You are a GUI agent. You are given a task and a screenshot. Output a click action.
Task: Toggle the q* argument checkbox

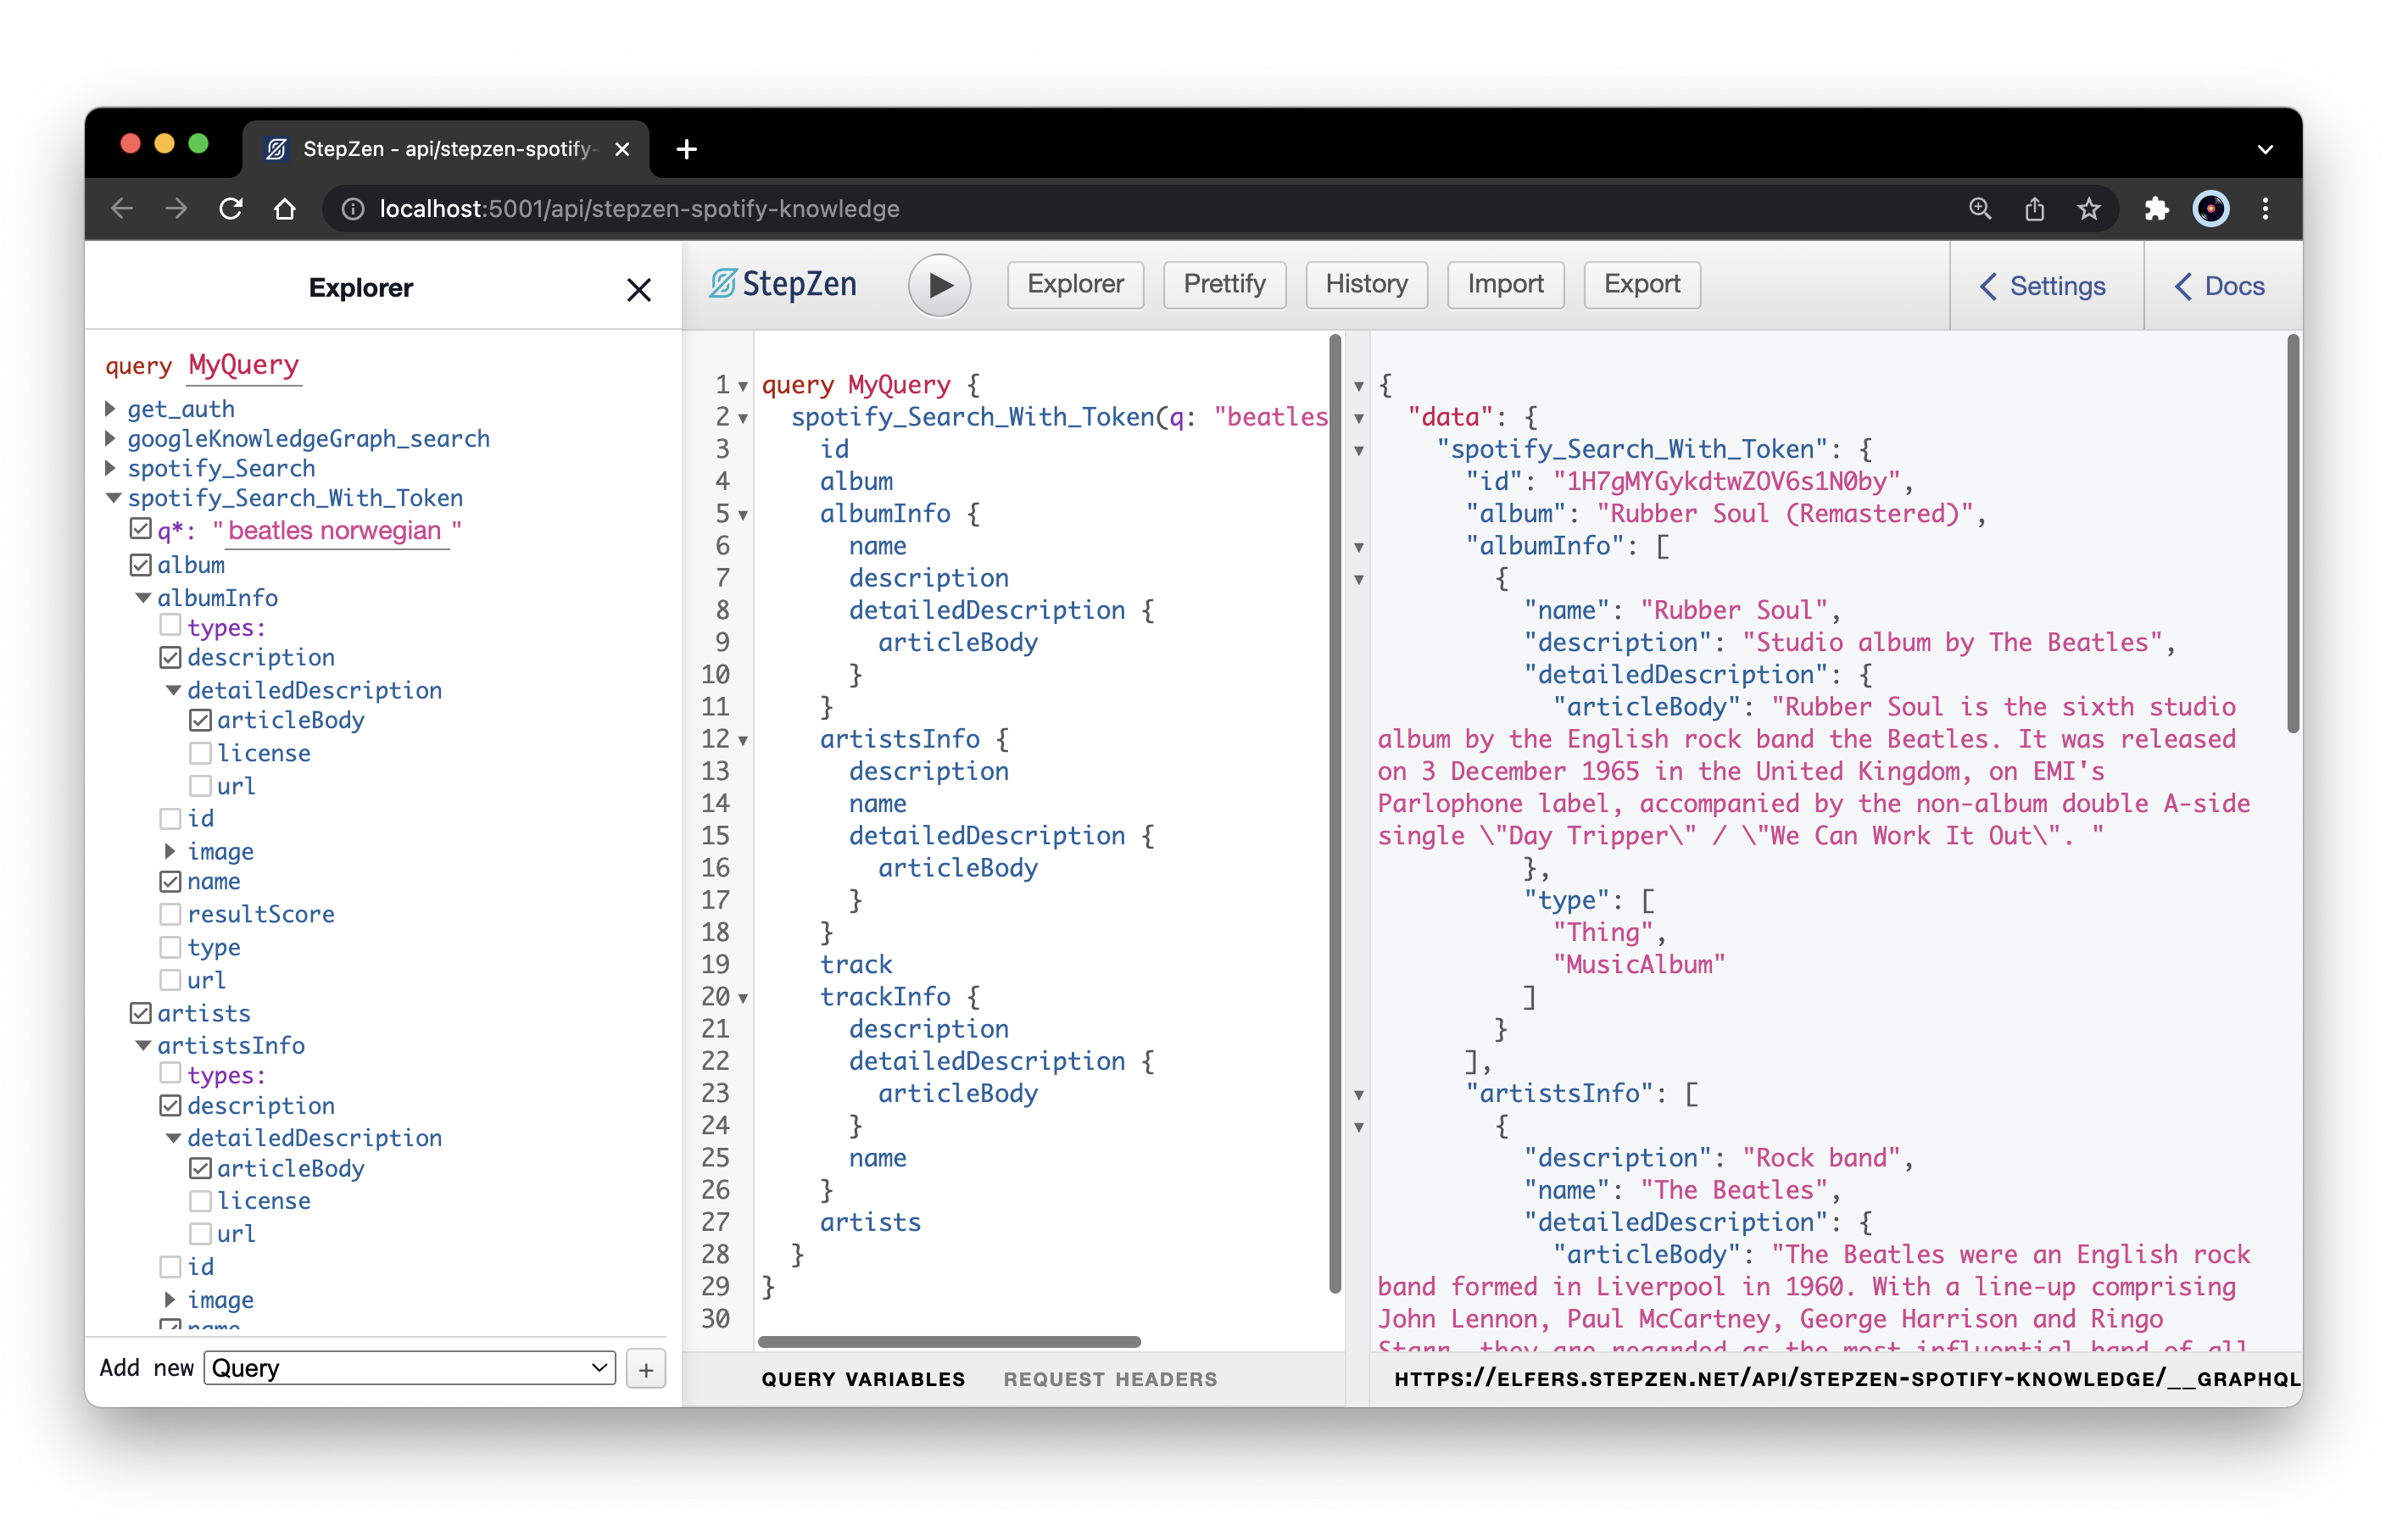pos(140,529)
